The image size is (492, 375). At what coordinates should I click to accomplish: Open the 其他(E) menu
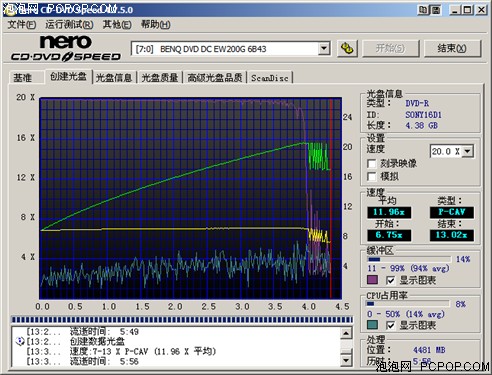tap(117, 24)
